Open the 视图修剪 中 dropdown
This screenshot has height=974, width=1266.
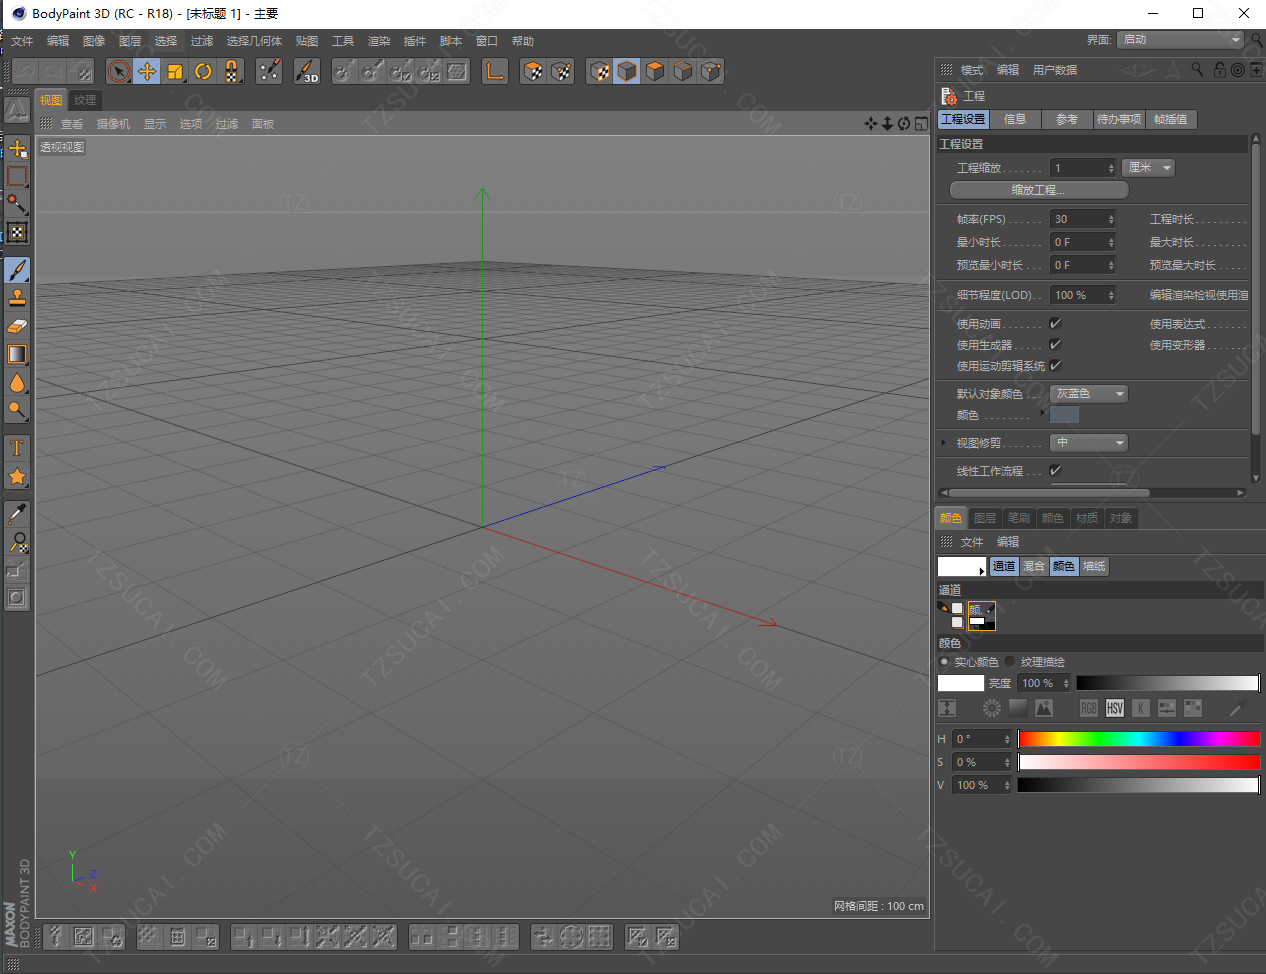1089,442
